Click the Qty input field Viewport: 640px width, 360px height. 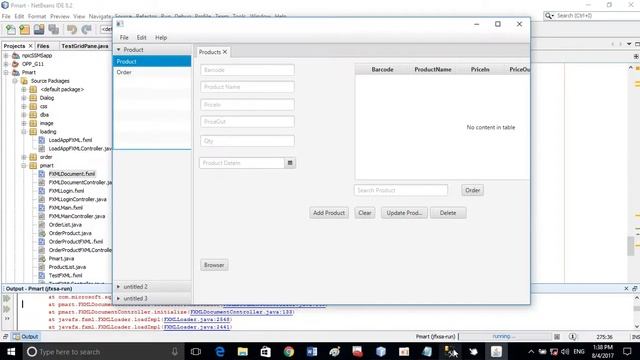(247, 141)
